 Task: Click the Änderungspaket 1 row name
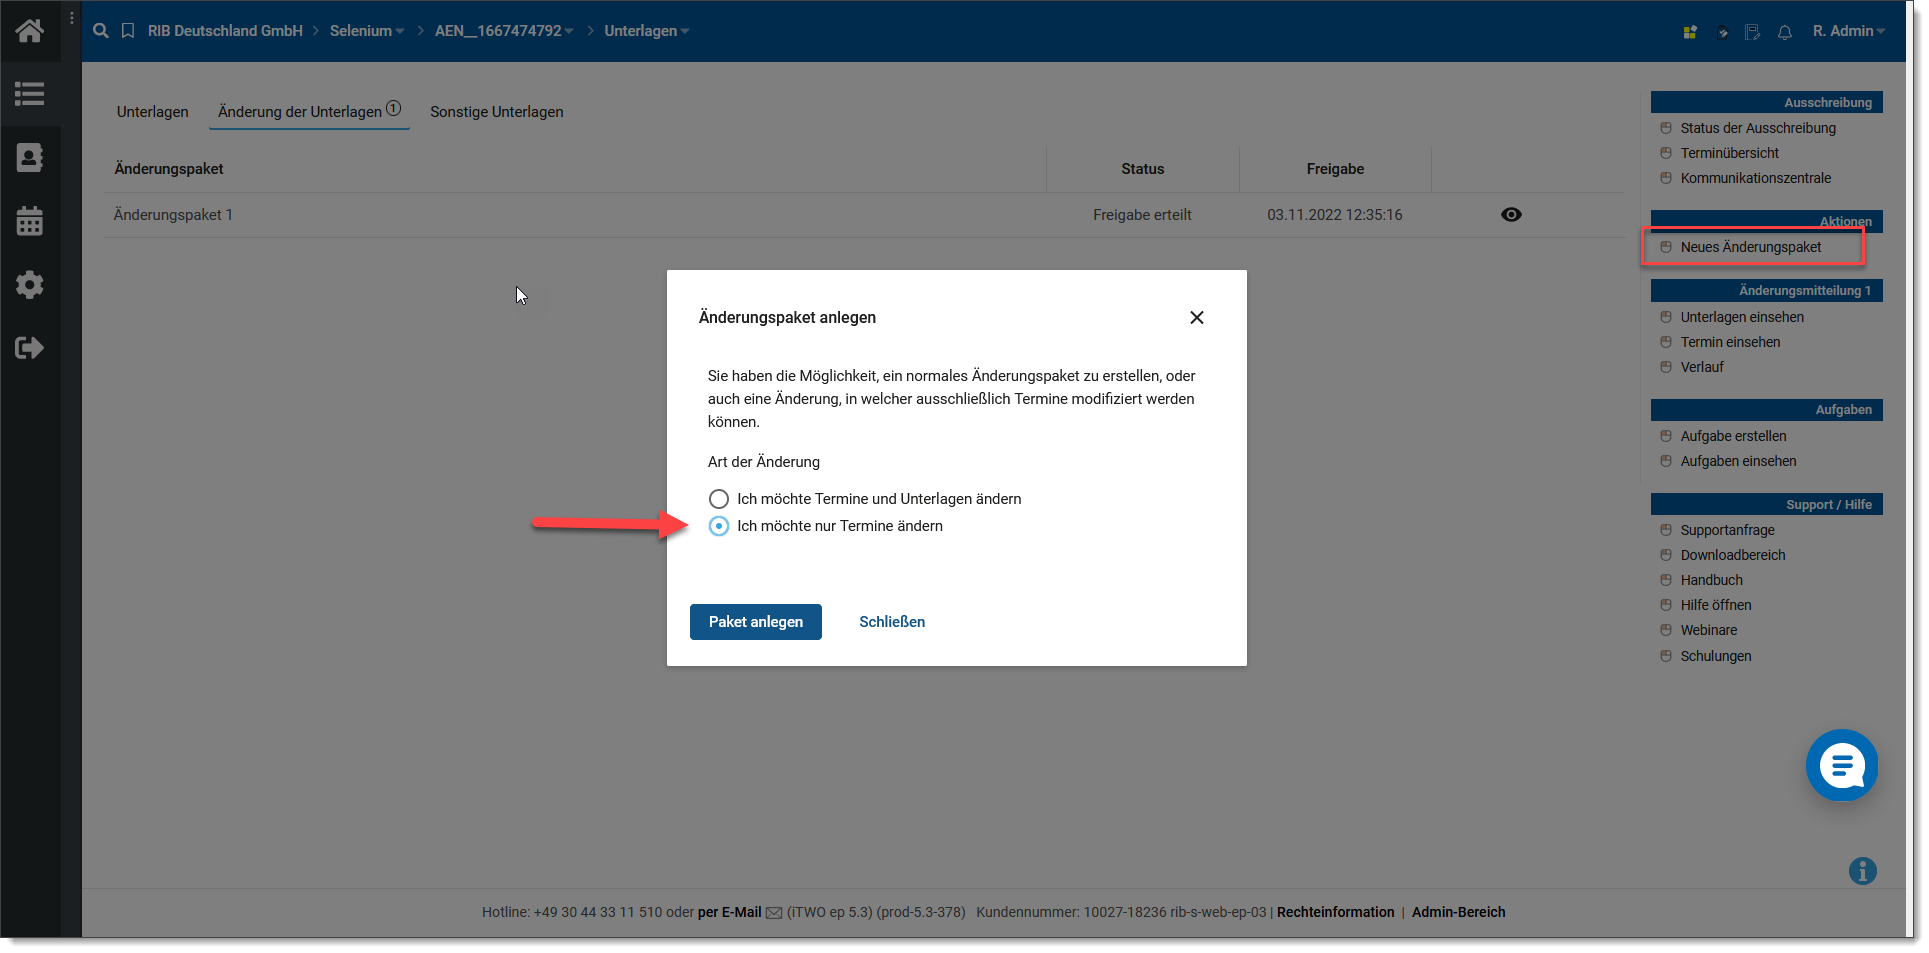[173, 215]
